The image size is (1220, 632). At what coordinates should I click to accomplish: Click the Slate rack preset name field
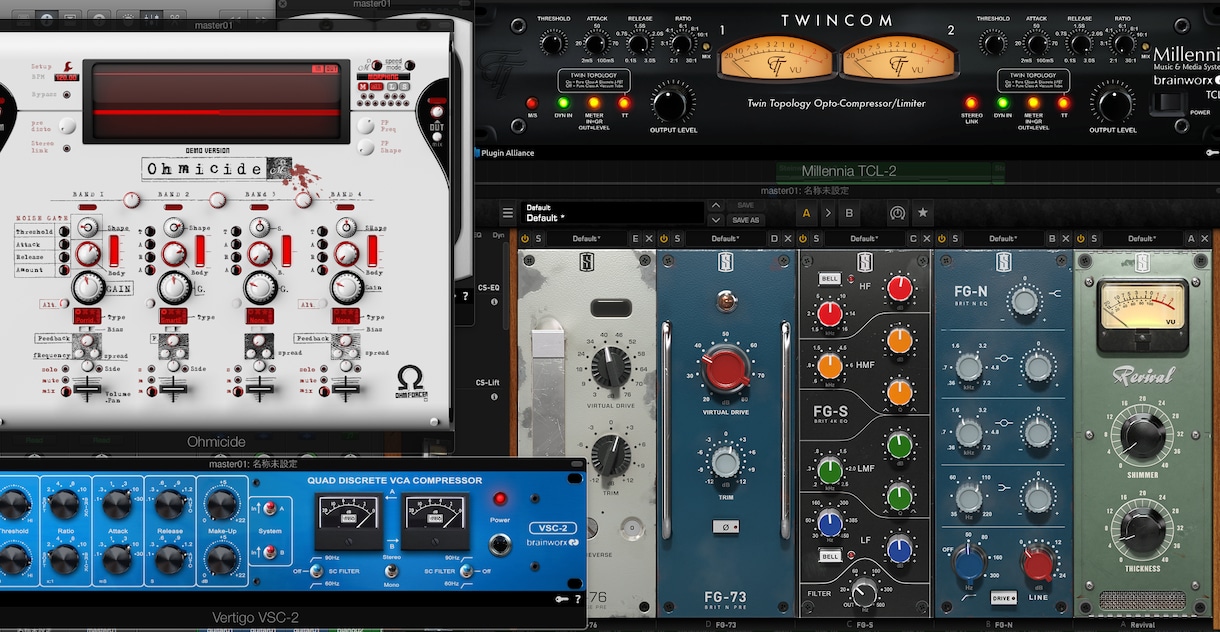tap(612, 213)
